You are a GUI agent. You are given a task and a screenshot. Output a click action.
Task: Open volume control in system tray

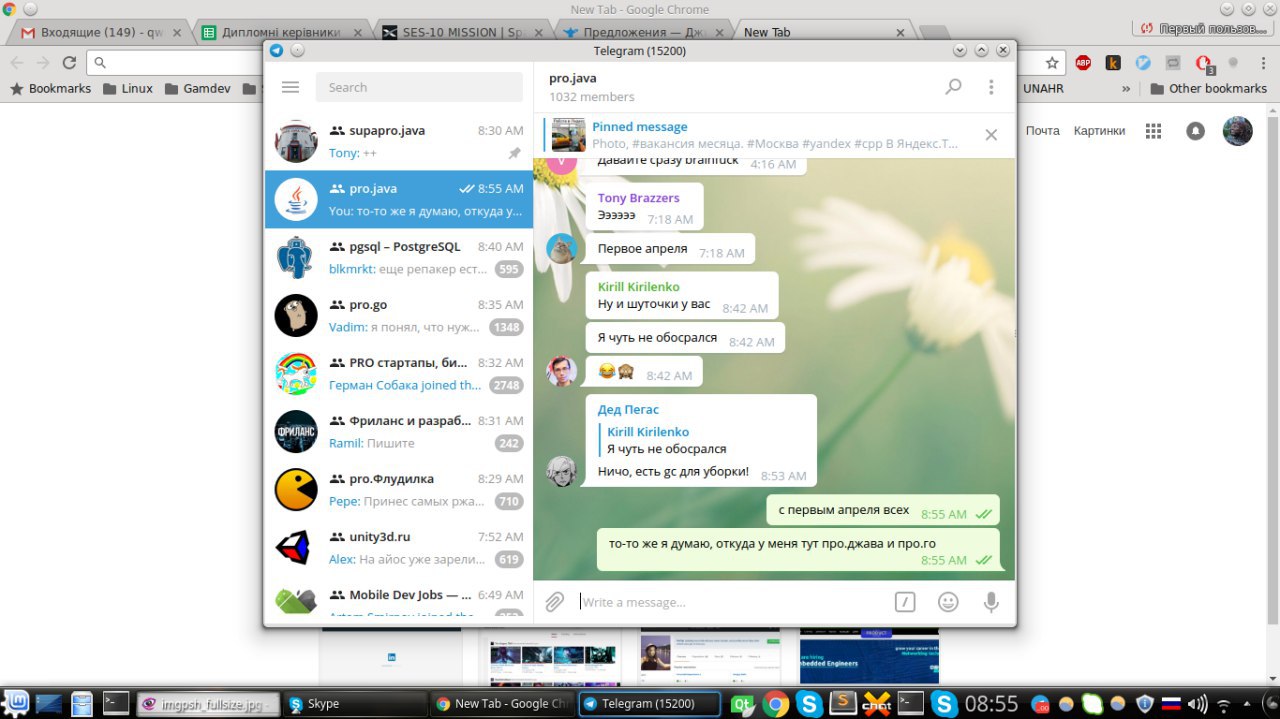(1196, 704)
